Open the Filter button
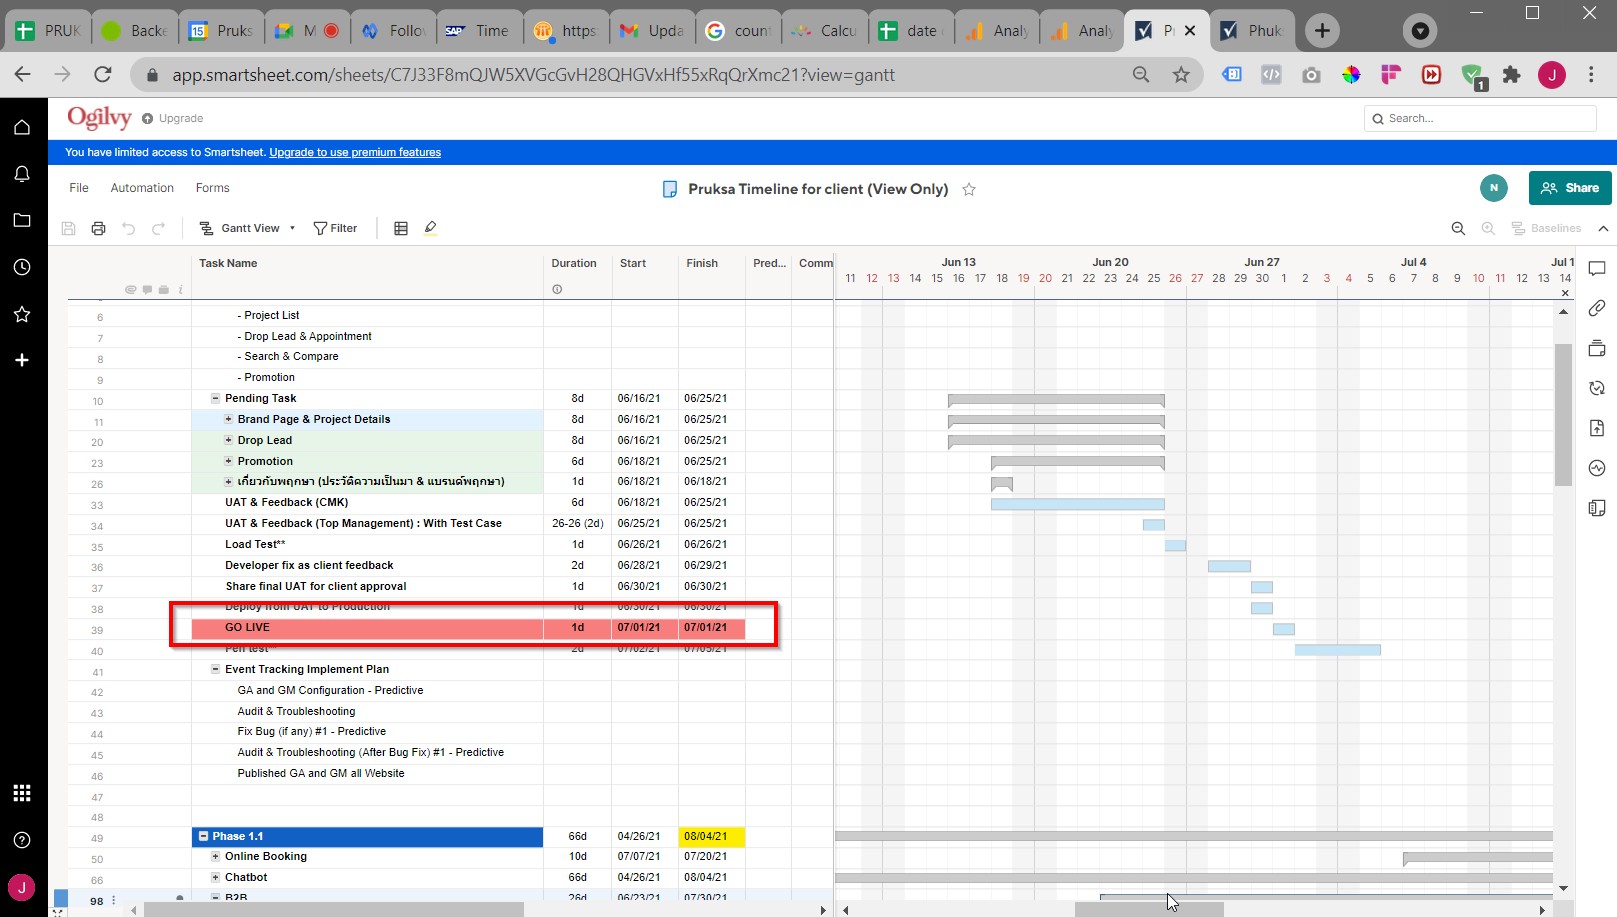This screenshot has height=917, width=1617. (335, 228)
